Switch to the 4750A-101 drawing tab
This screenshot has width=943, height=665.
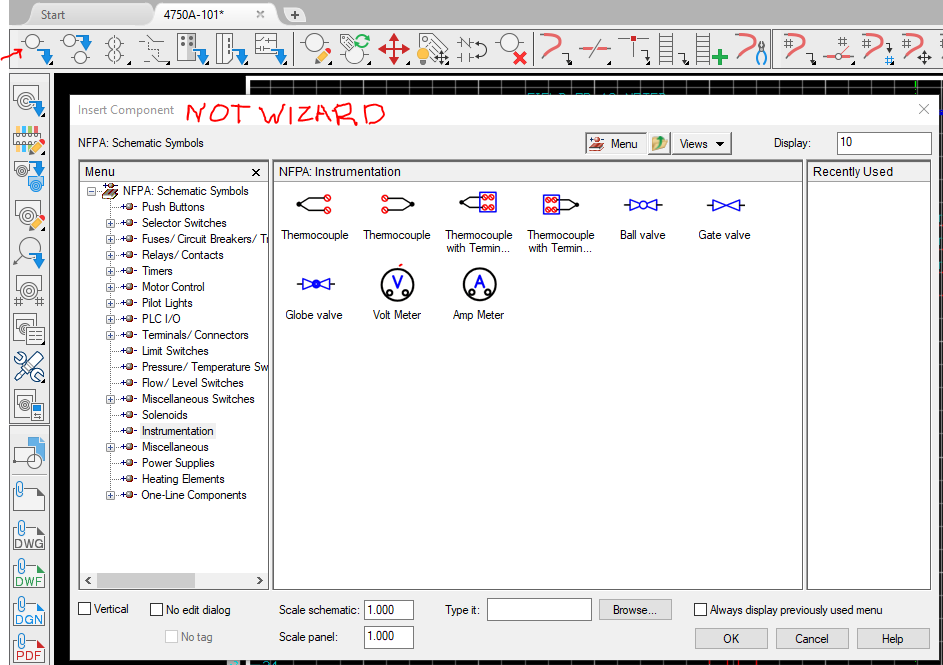click(195, 15)
